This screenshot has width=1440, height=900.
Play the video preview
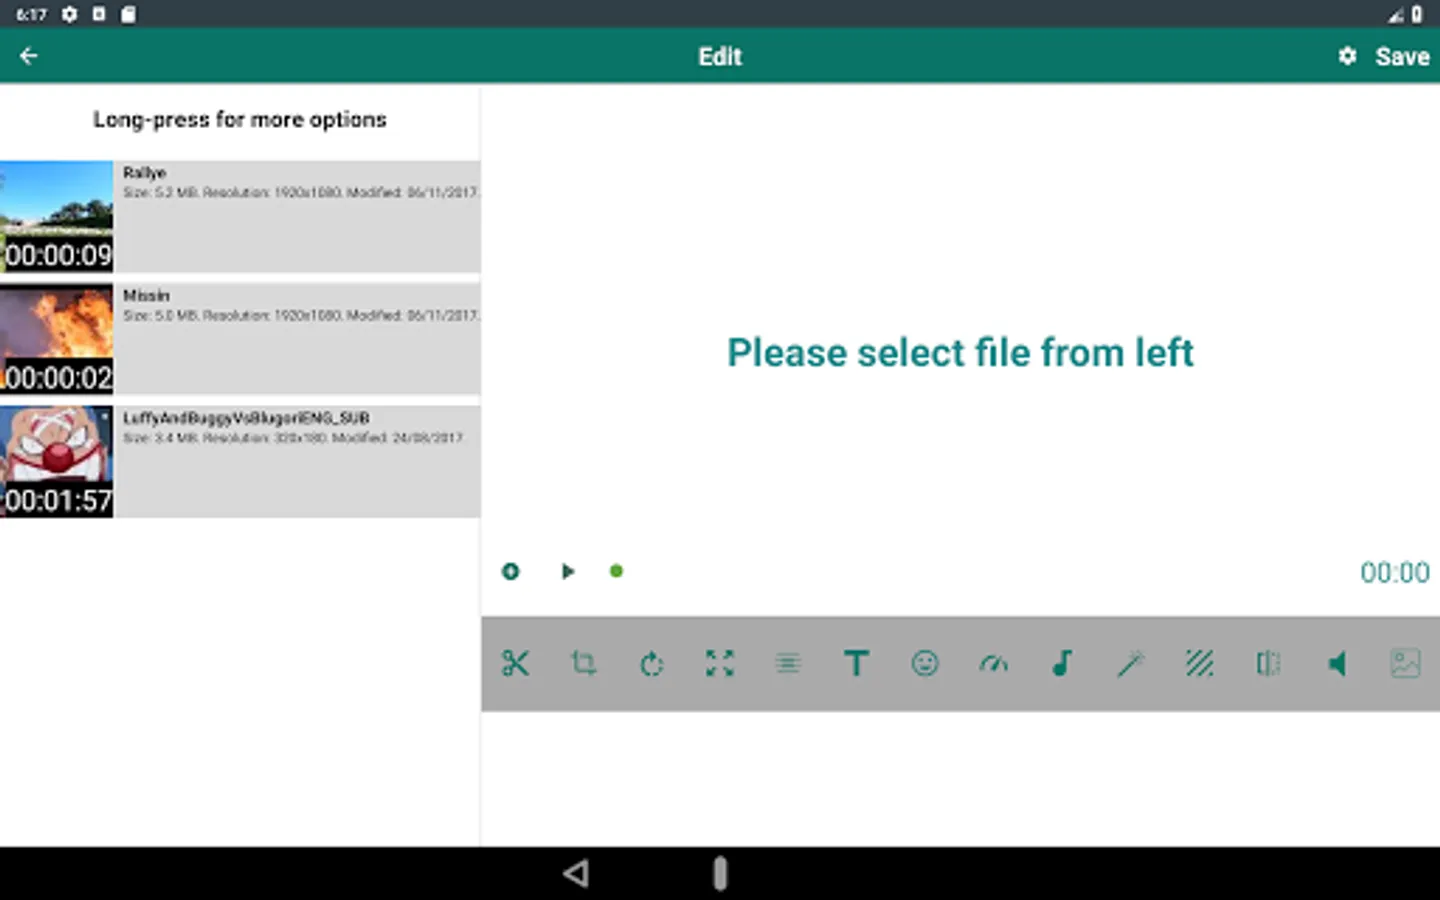pyautogui.click(x=567, y=571)
